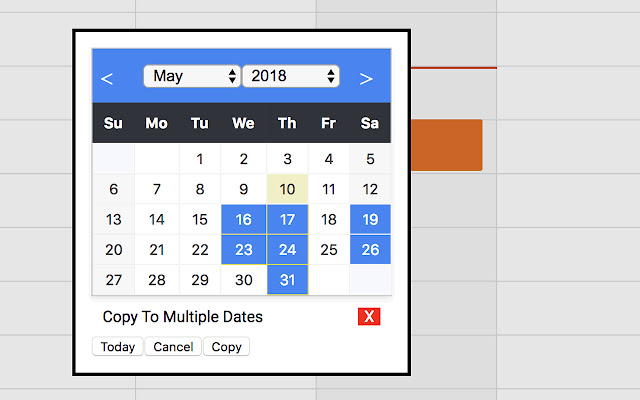Deselect highlighted date 16
This screenshot has height=400, width=640.
point(243,220)
